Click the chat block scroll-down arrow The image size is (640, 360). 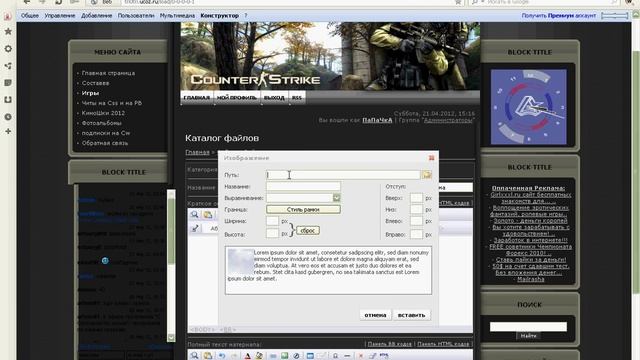171,338
